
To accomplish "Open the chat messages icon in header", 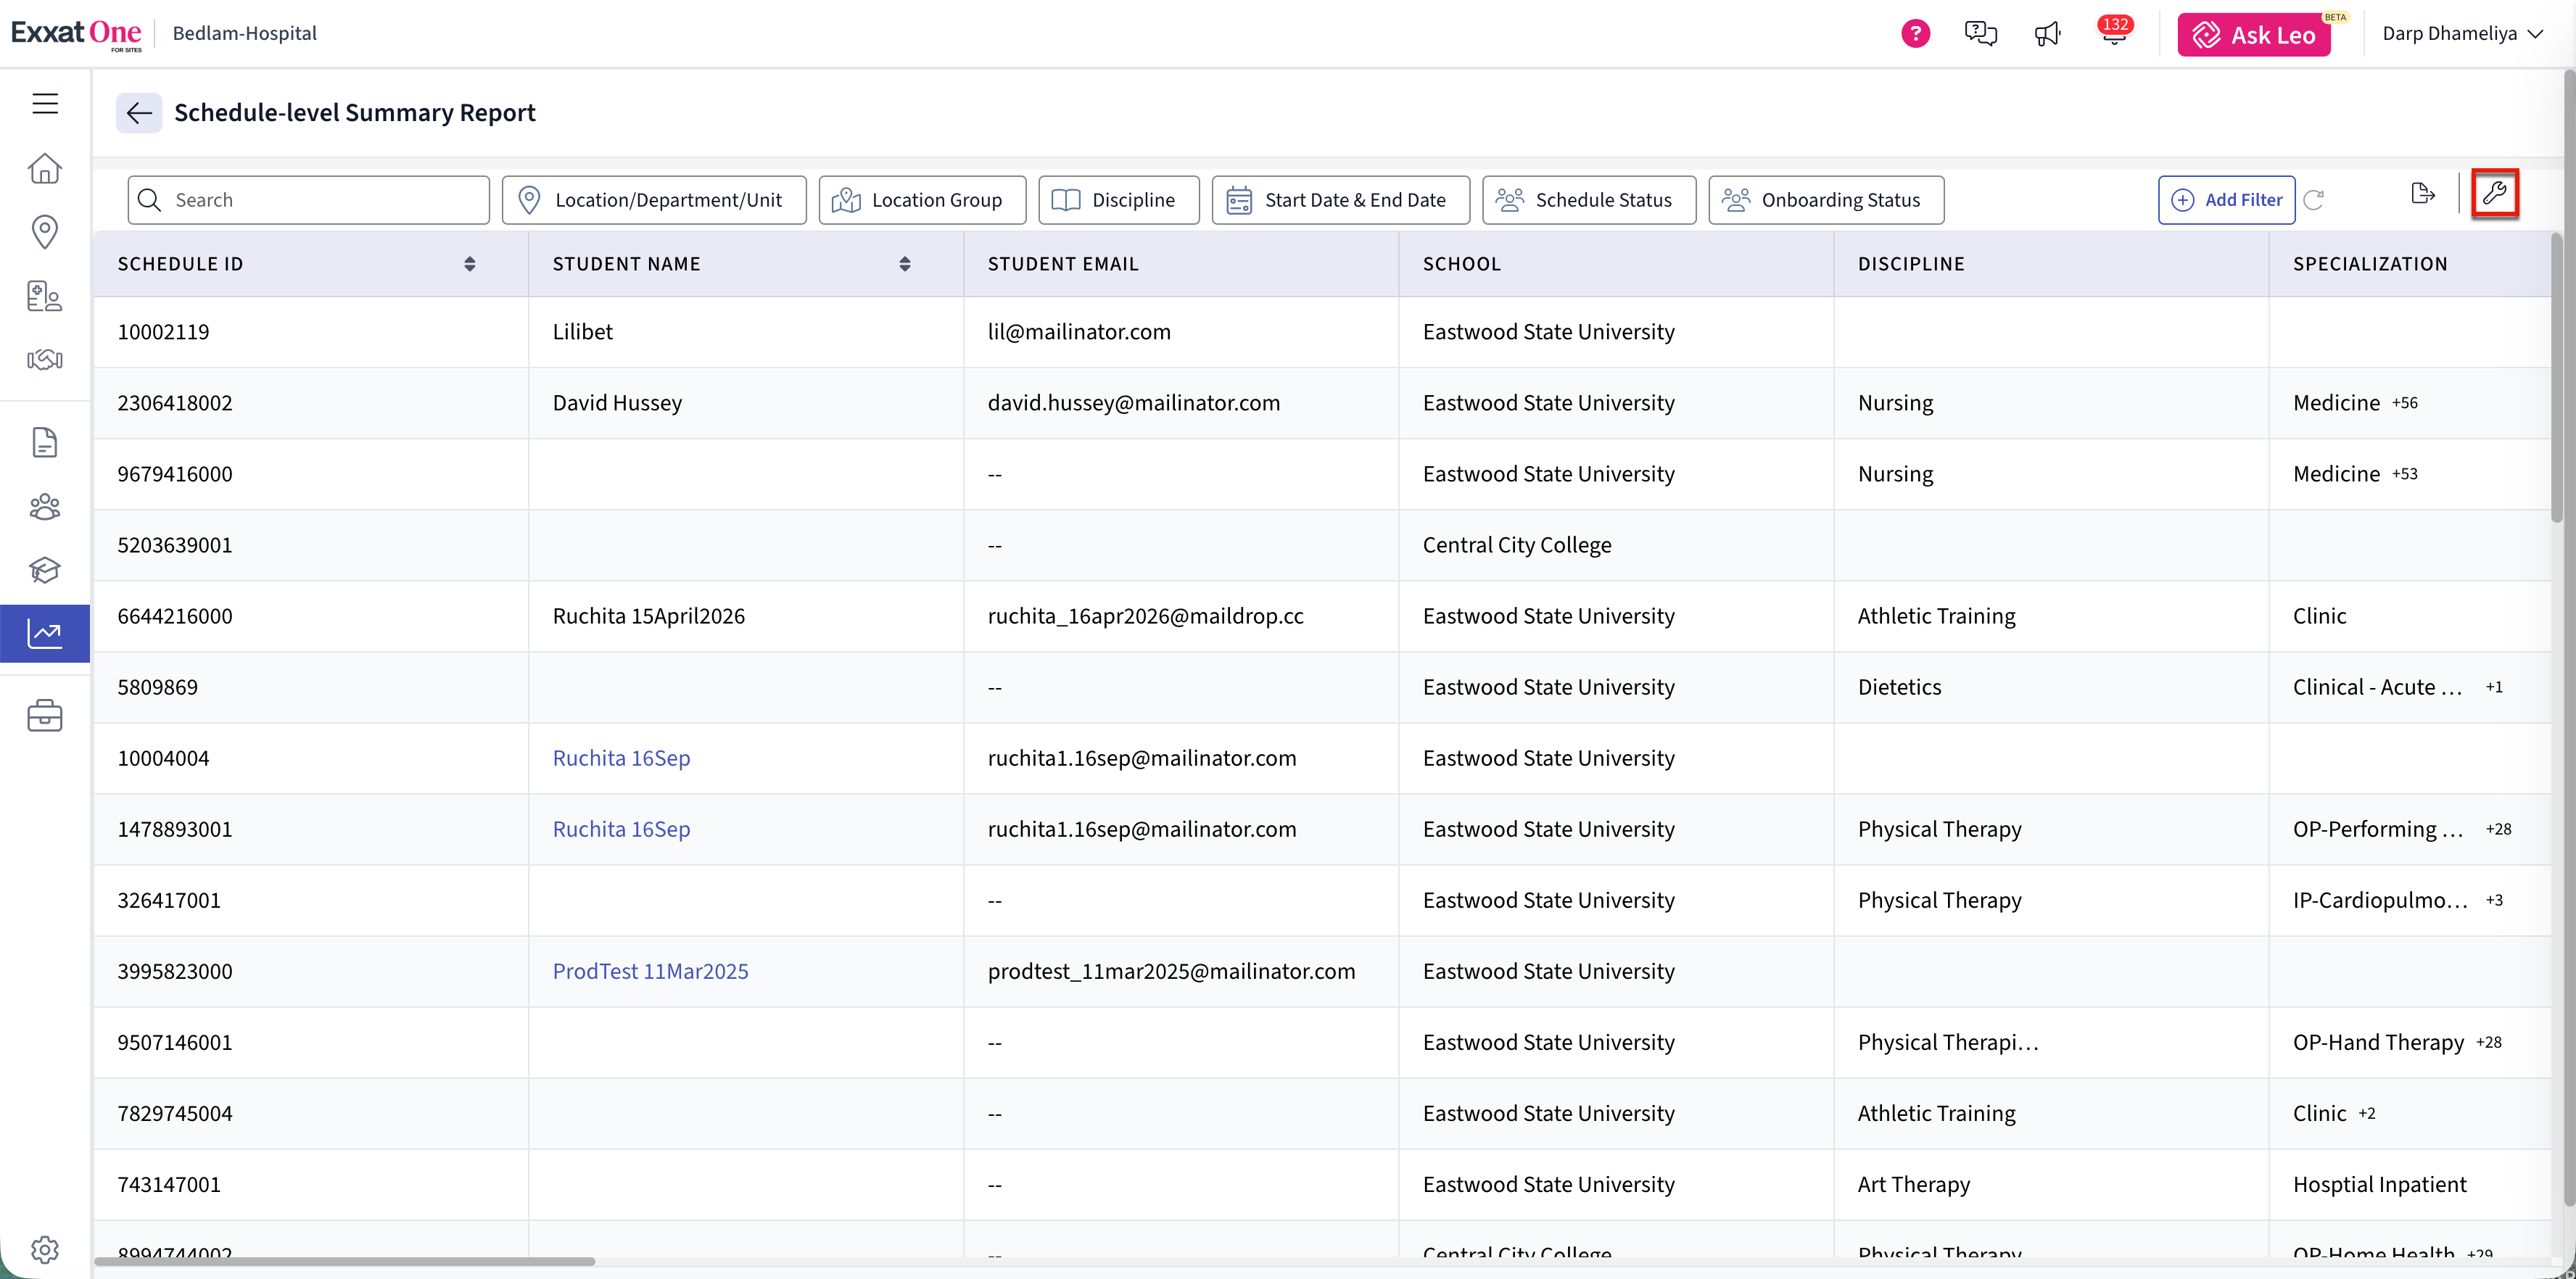I will pos(1980,34).
